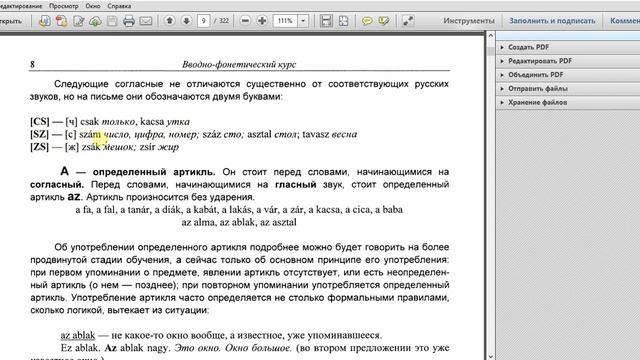Click the document scrollbar down arrow
The image size is (640, 360).
pyautogui.click(x=491, y=356)
